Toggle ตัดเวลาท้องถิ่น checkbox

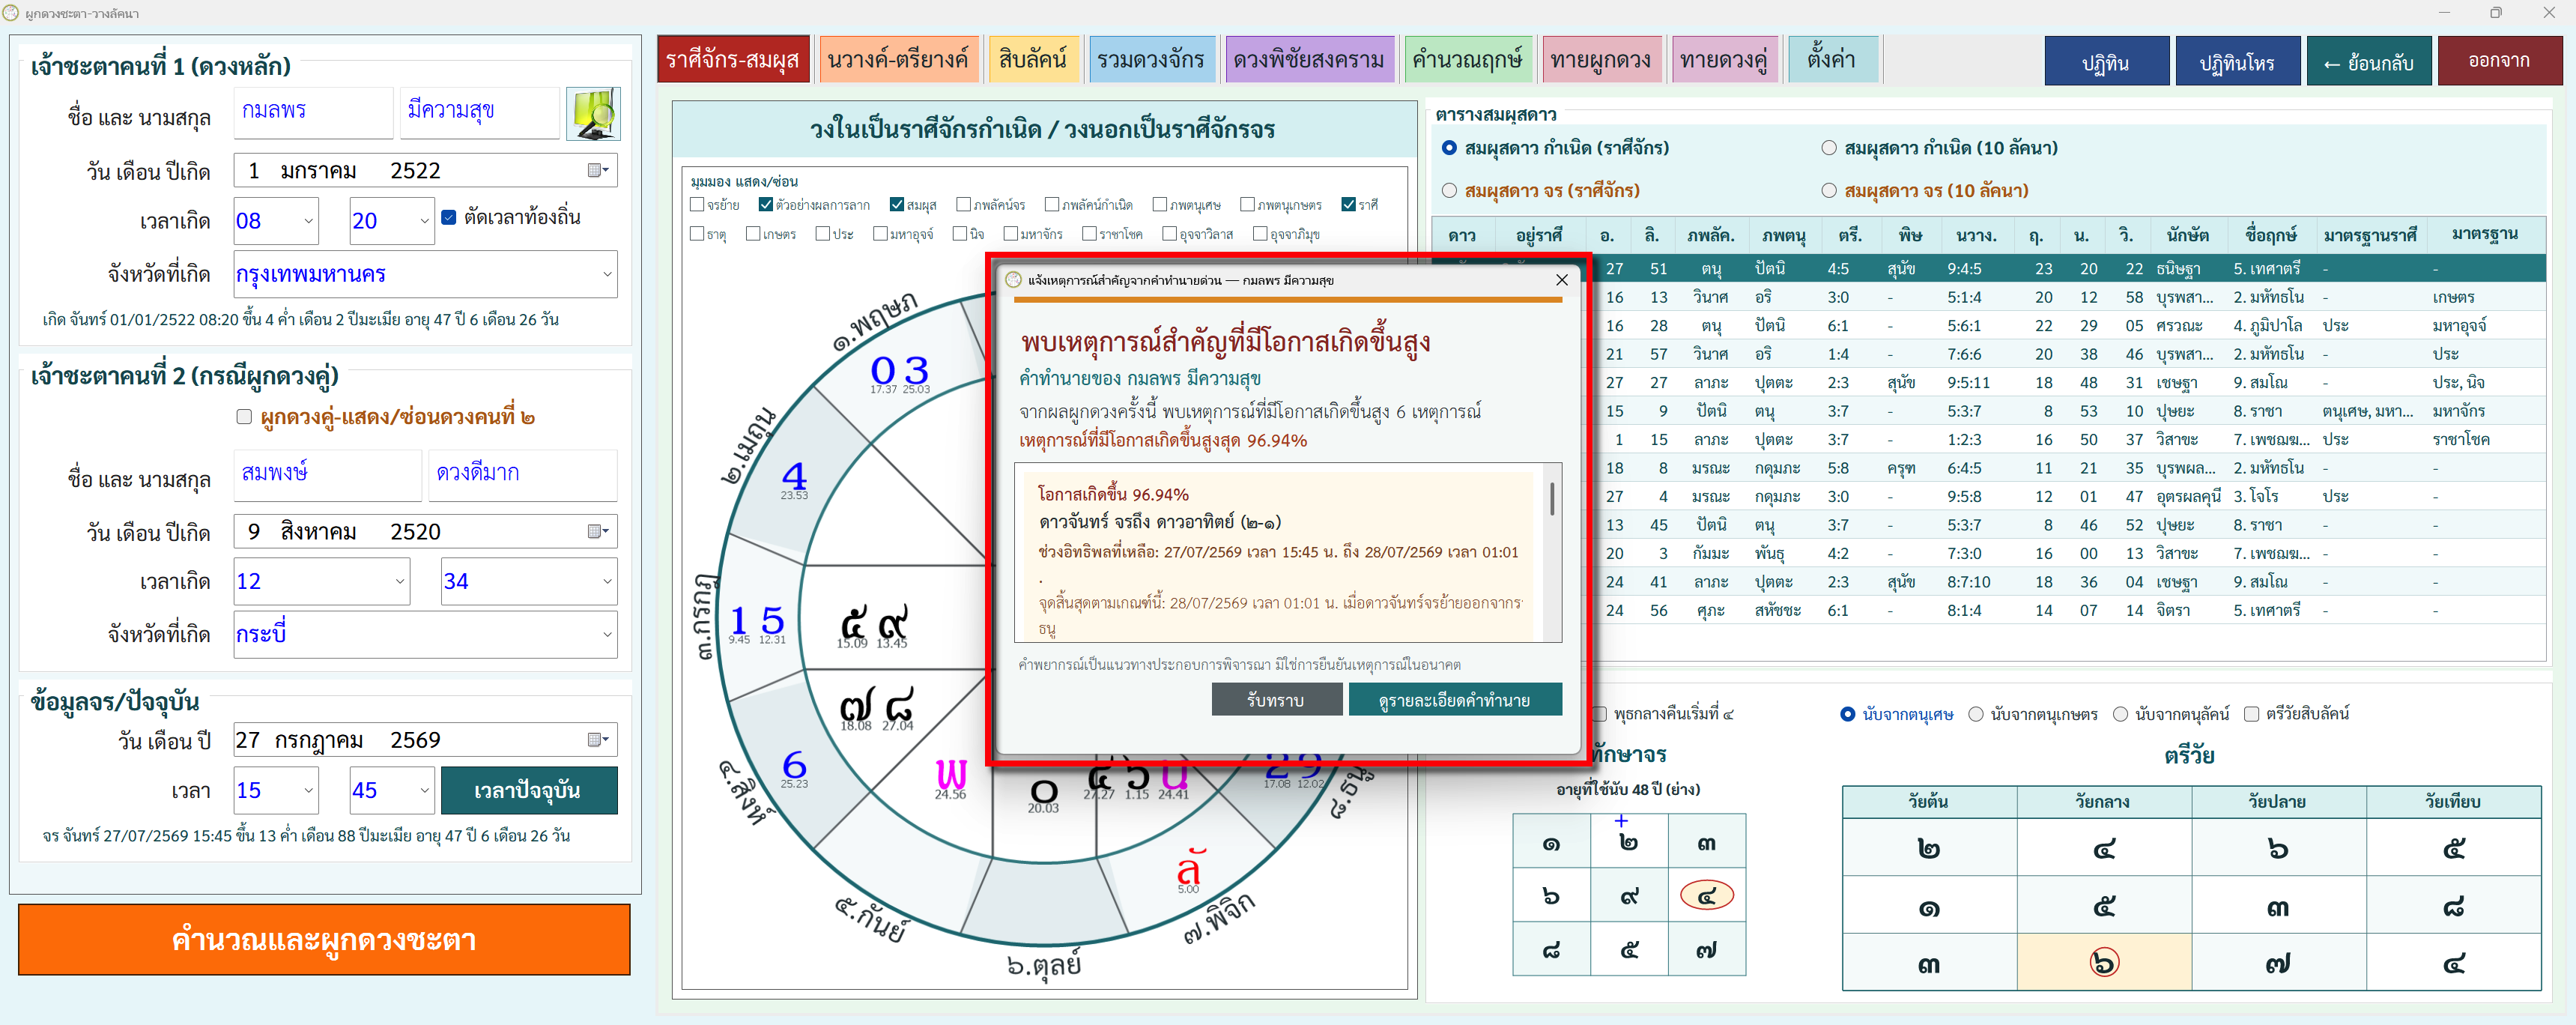(449, 217)
